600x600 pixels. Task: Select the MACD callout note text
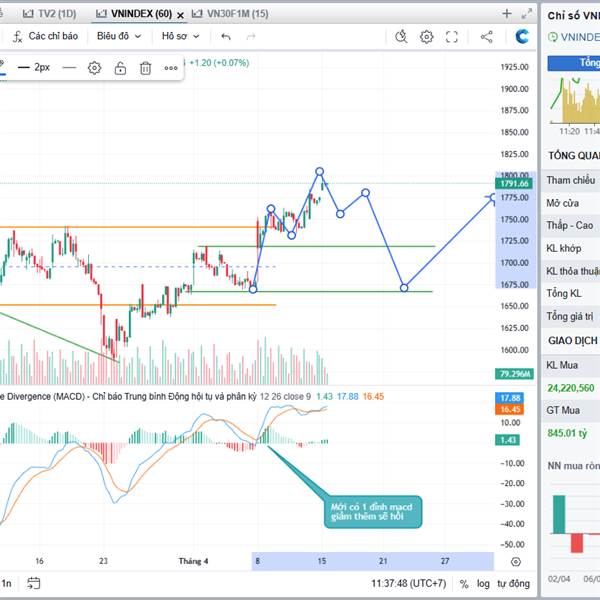pos(372,512)
